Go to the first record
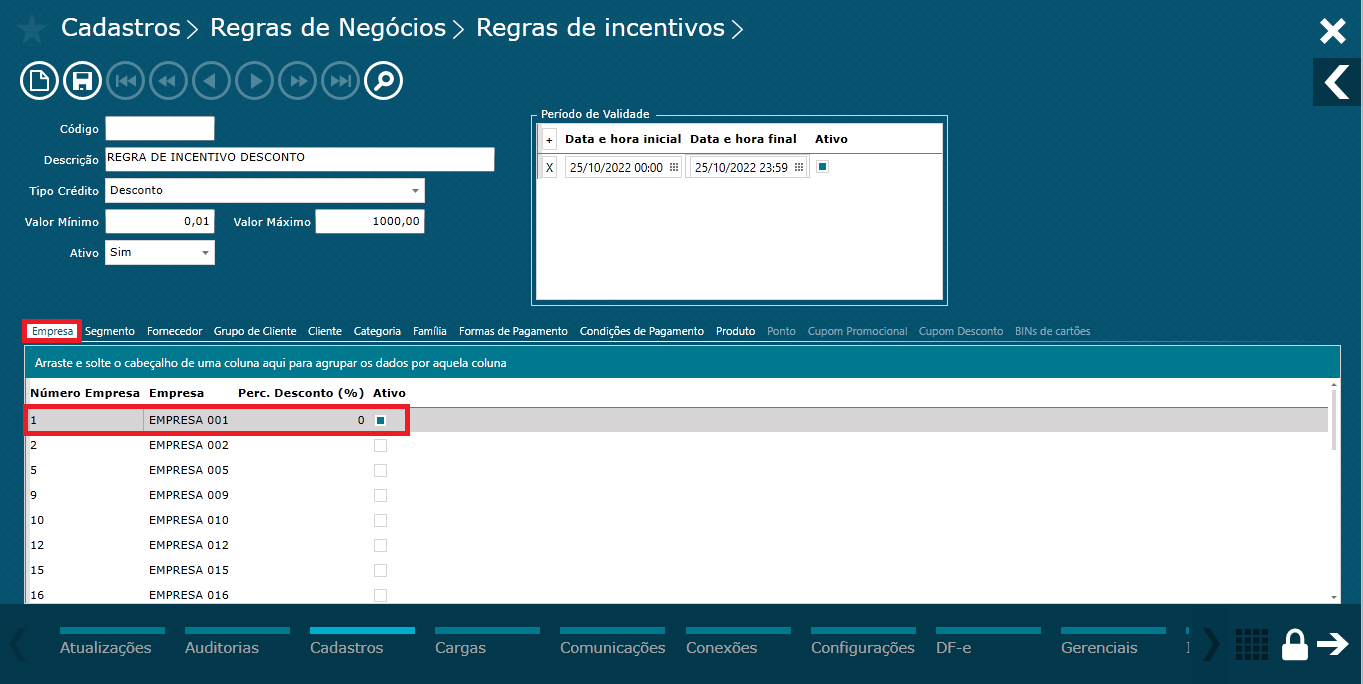The image size is (1363, 684). click(126, 81)
